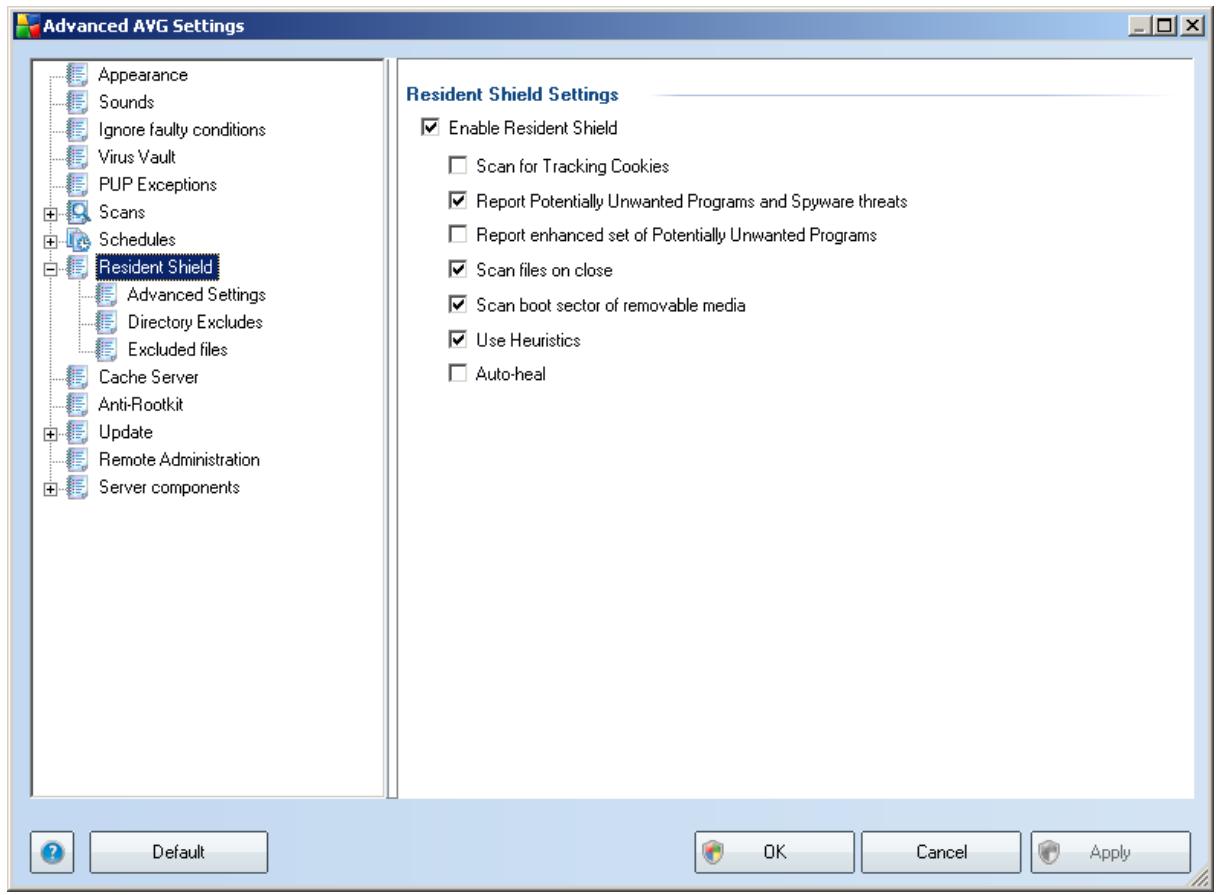Click the Excluded files item icon

tap(107, 349)
